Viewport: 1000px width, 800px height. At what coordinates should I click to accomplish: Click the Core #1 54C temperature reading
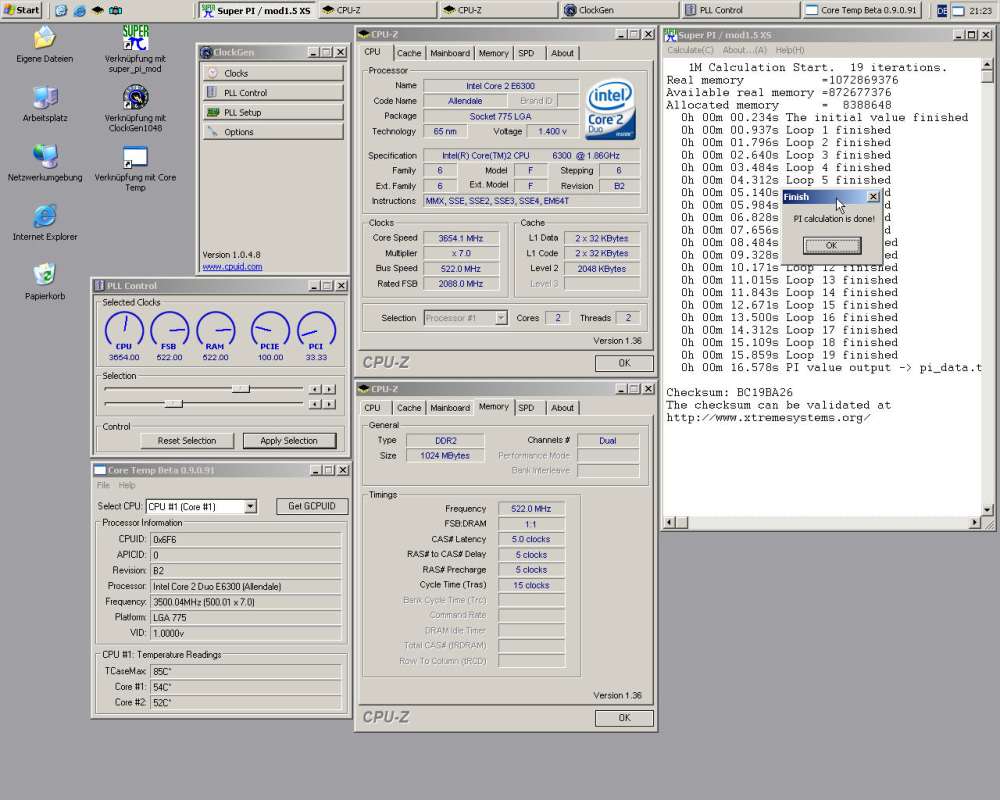click(246, 687)
